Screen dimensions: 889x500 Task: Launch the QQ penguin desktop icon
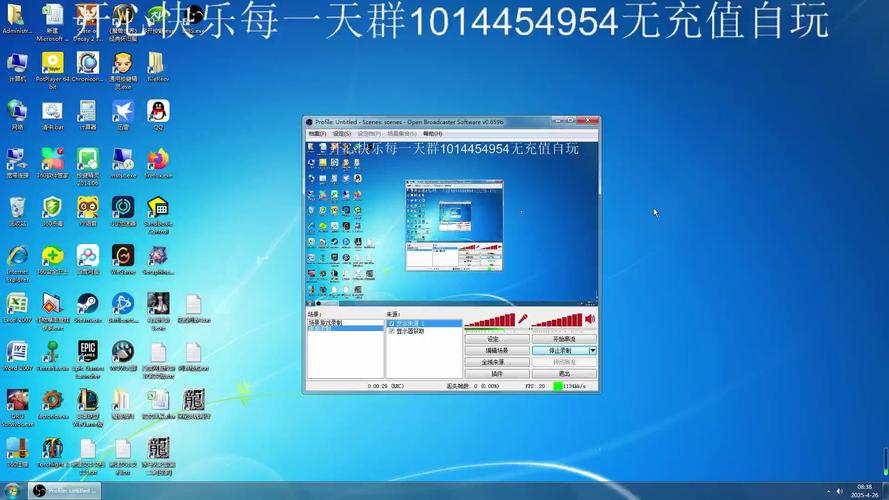point(158,110)
